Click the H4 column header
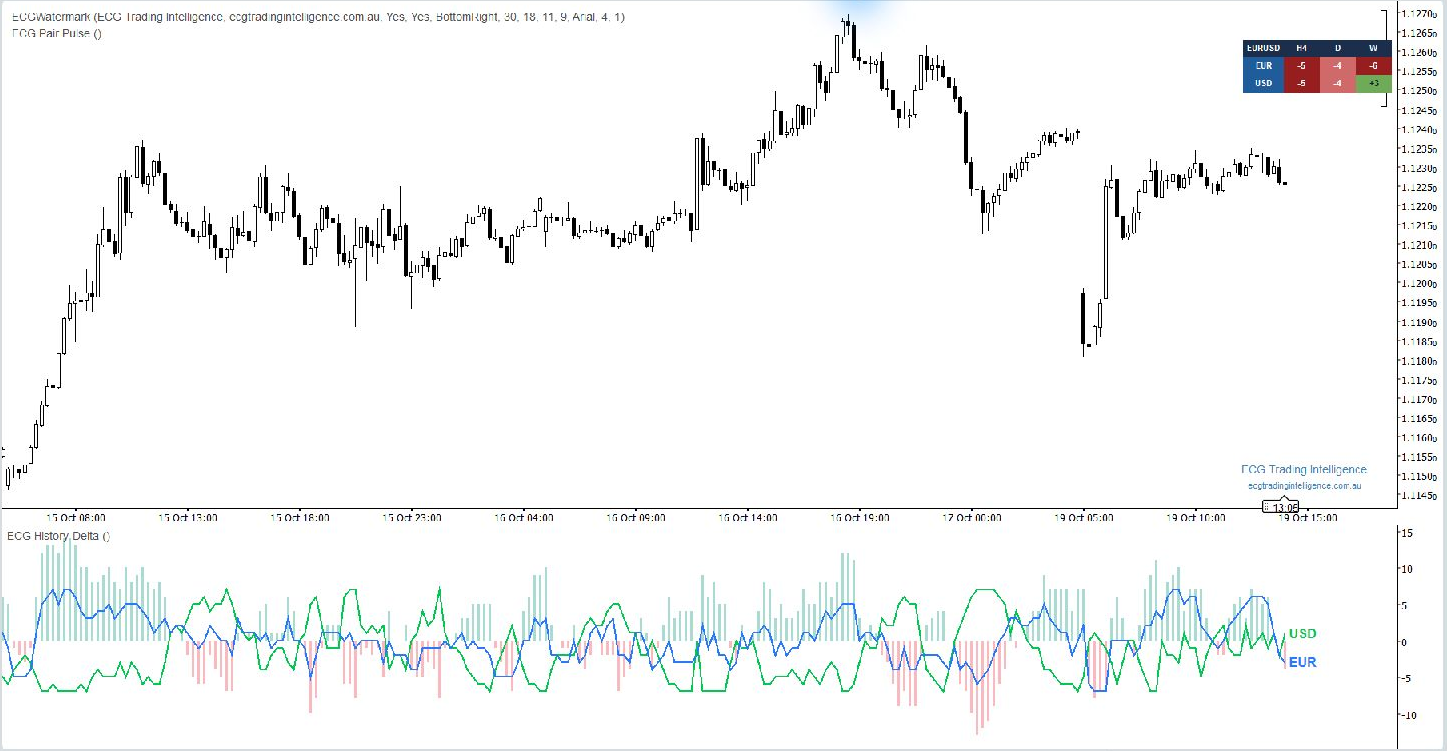 (x=1301, y=48)
